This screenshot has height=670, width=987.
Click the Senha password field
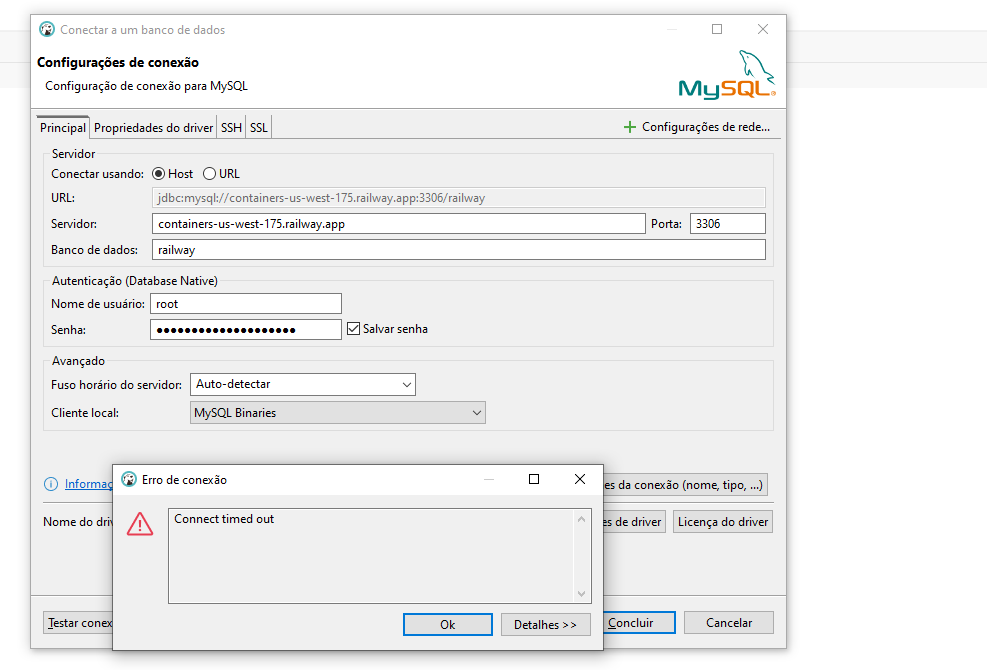click(245, 329)
